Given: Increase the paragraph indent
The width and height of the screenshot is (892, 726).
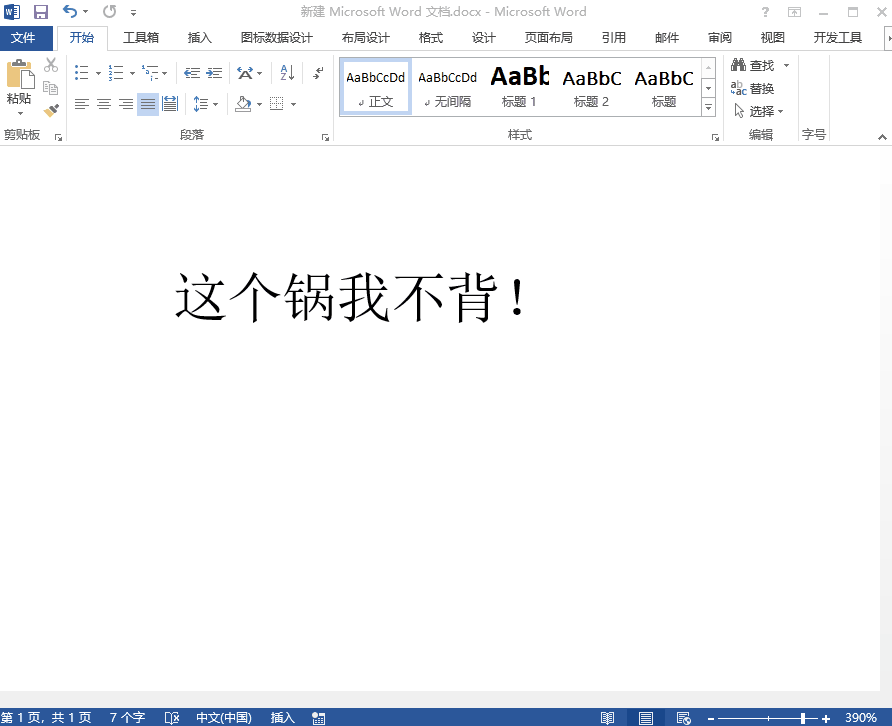Looking at the screenshot, I should pyautogui.click(x=214, y=73).
